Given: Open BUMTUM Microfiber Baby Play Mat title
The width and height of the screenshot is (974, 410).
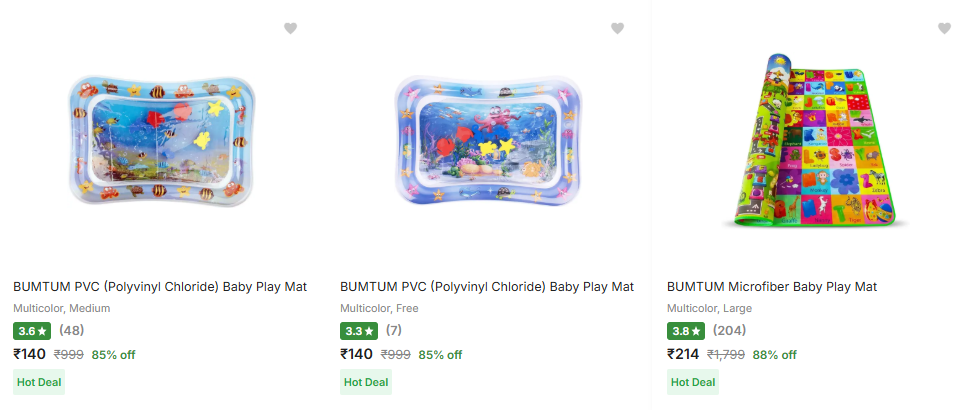Looking at the screenshot, I should tap(772, 287).
